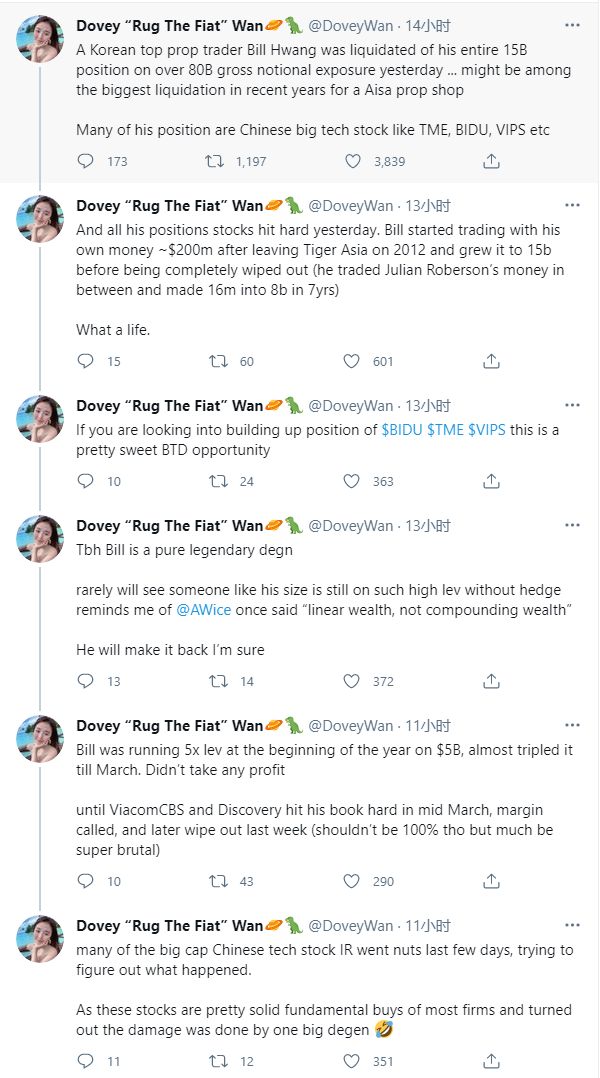Screen dimensions: 600x1078
Task: Open the $VIPS cashtag link
Action: [x=486, y=430]
